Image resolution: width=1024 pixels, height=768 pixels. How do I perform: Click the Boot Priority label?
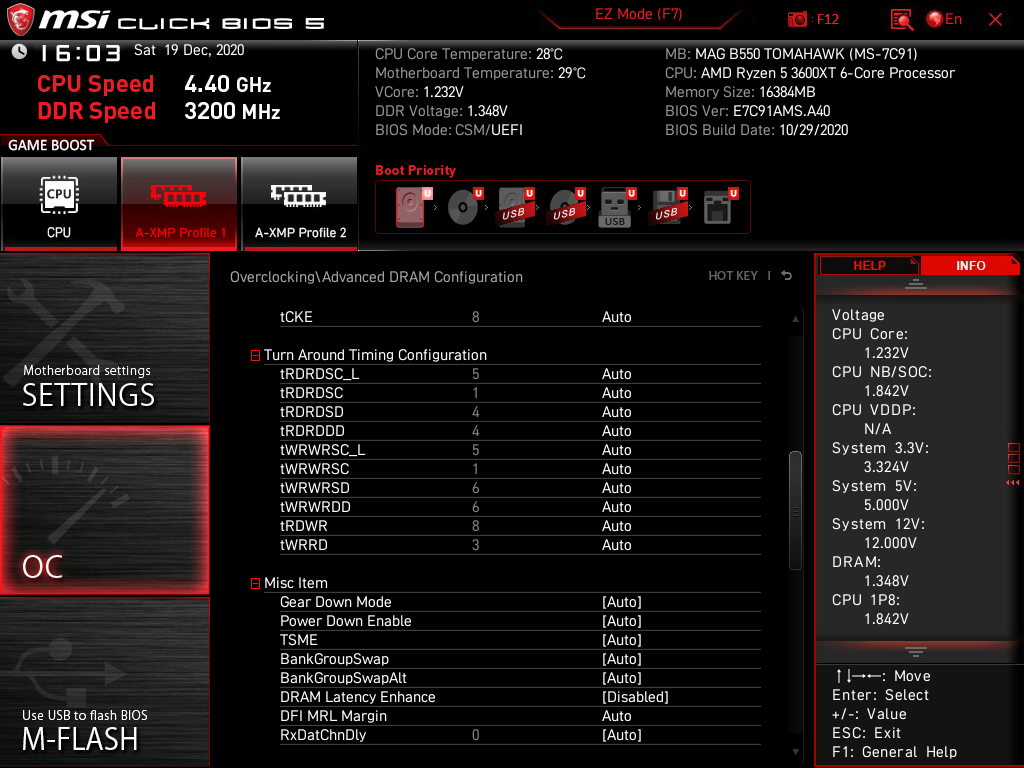(415, 170)
